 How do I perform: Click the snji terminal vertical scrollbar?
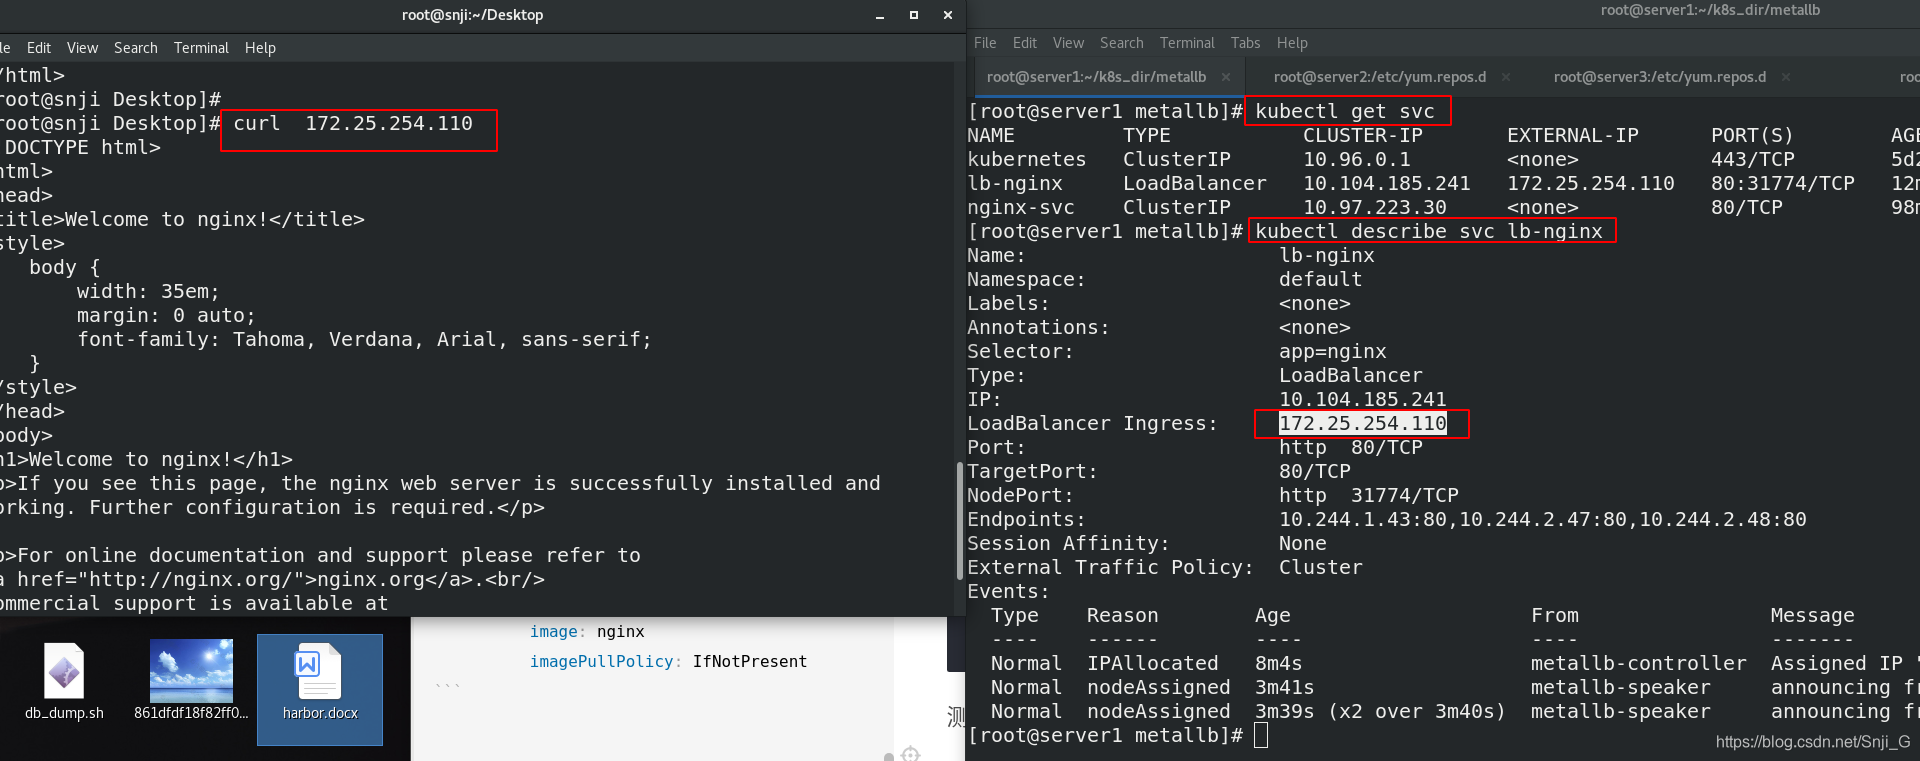(959, 520)
